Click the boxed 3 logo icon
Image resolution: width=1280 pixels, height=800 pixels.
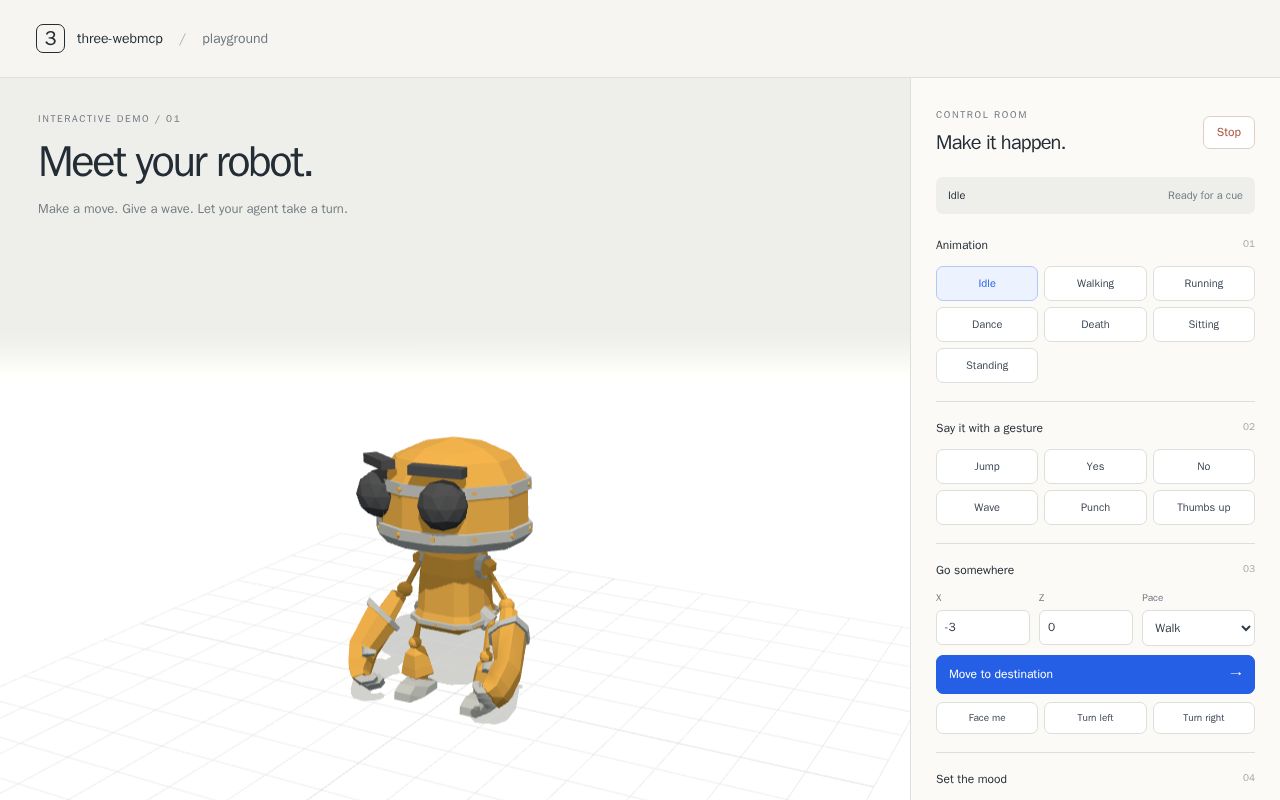pos(50,38)
